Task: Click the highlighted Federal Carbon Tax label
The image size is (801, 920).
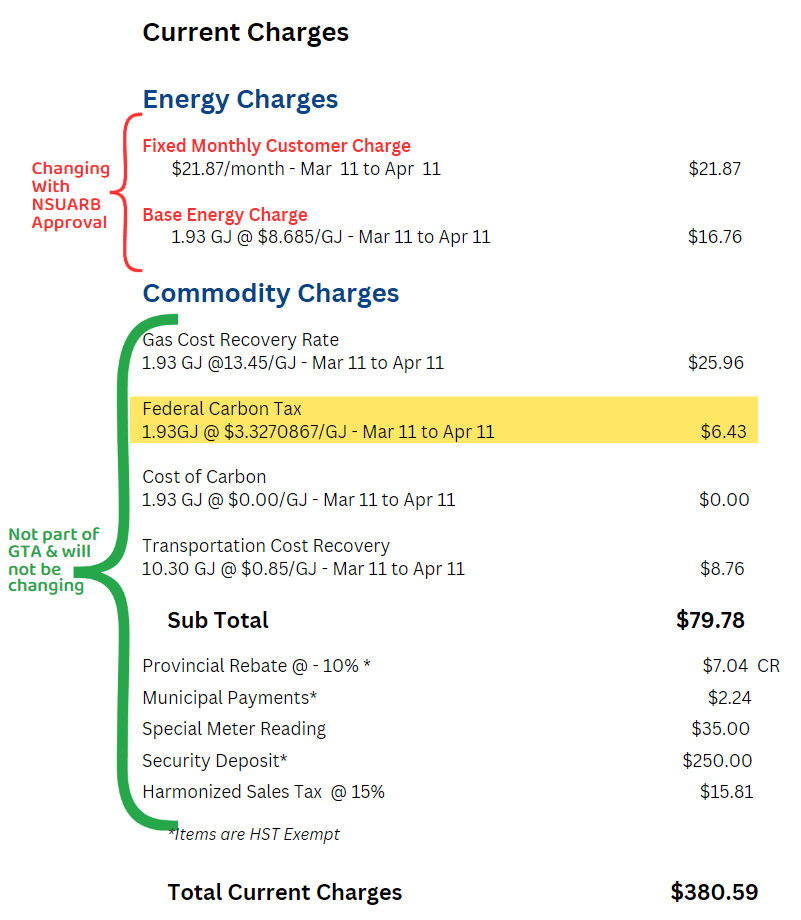Action: [x=222, y=409]
